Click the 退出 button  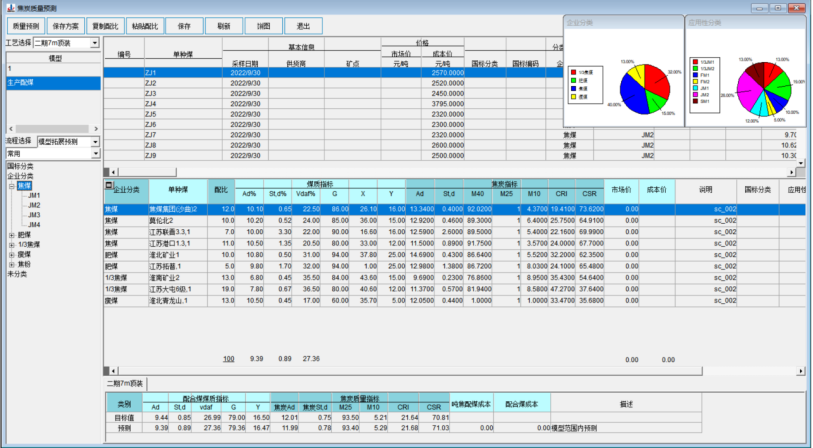tap(303, 26)
